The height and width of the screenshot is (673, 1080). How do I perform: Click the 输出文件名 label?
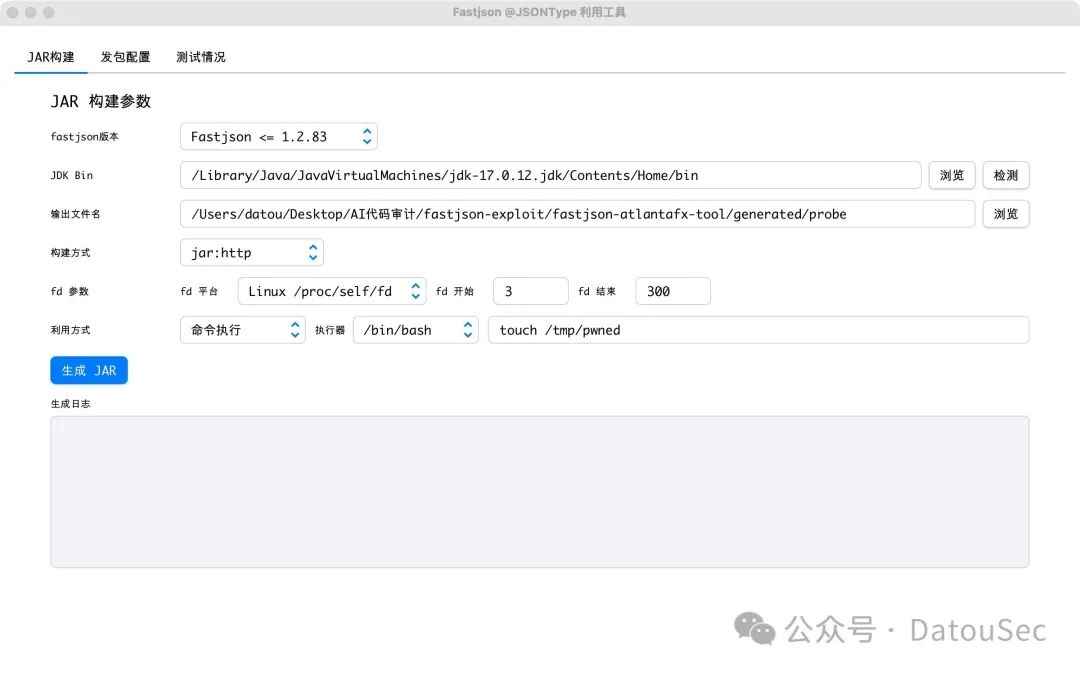75,214
